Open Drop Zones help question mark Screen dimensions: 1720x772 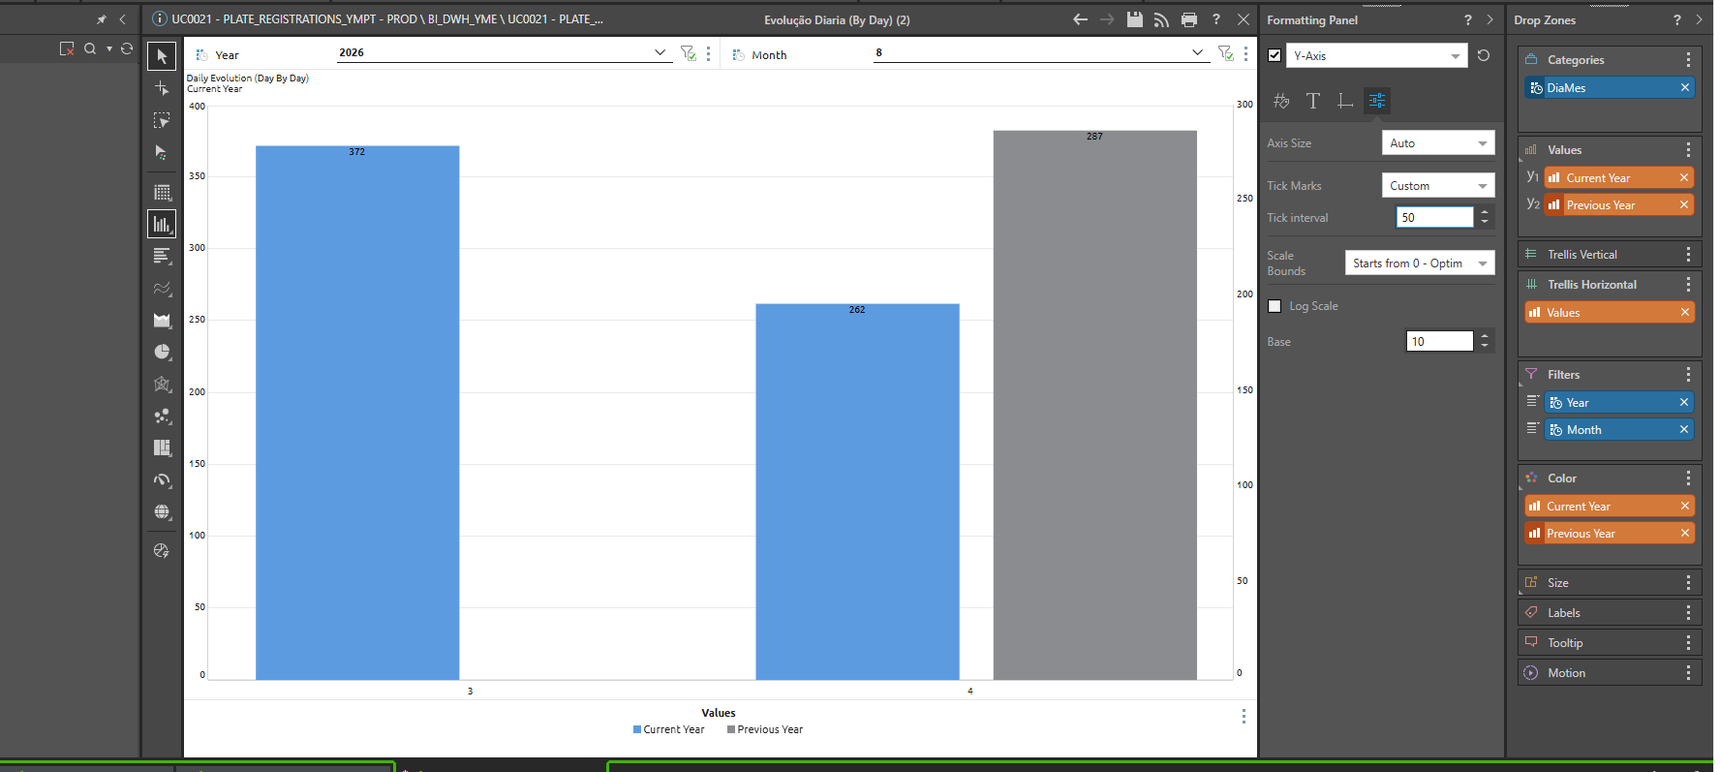1677,20
